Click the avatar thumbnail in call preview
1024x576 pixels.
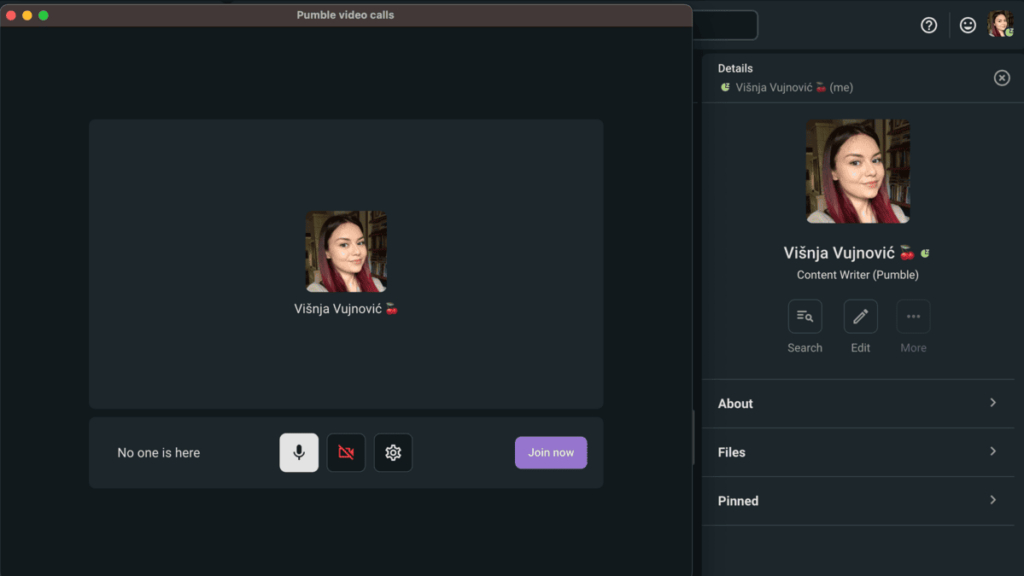[346, 251]
